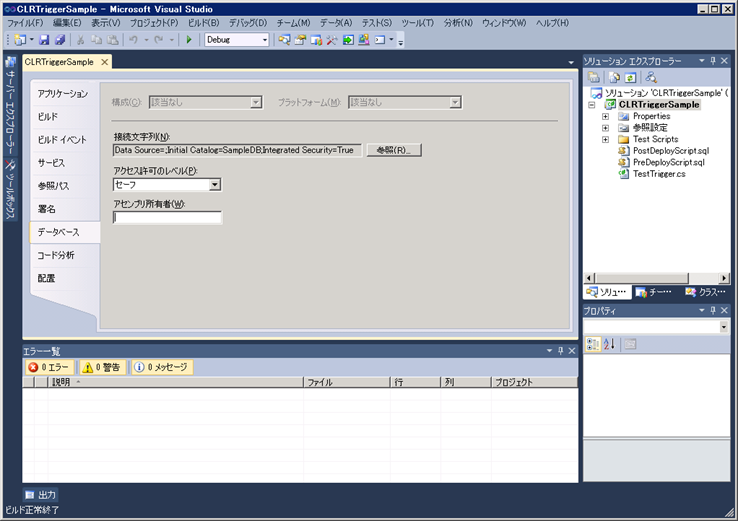Click the アセンブリ所有者 input field

click(167, 217)
